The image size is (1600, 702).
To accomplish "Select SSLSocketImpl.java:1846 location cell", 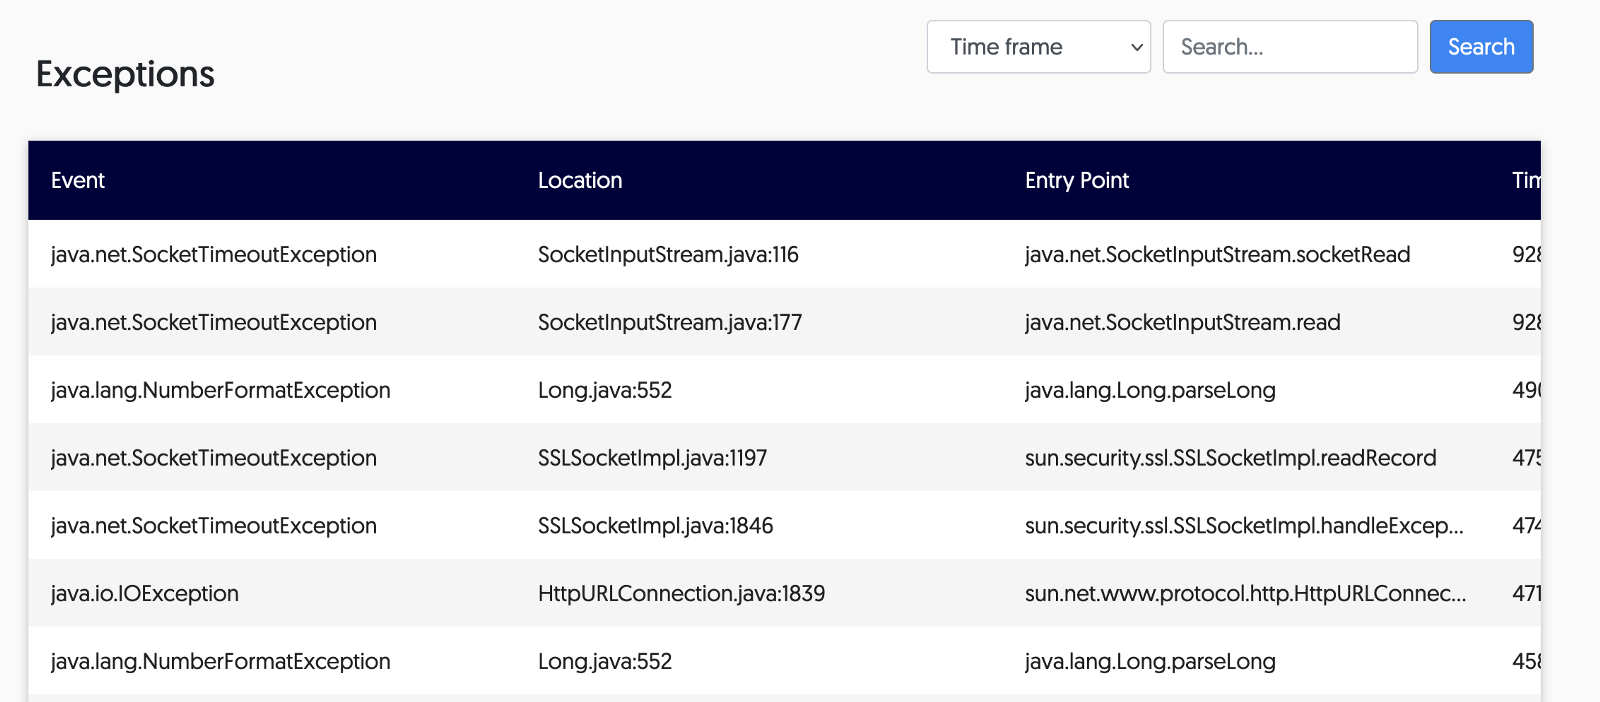I will tap(655, 526).
